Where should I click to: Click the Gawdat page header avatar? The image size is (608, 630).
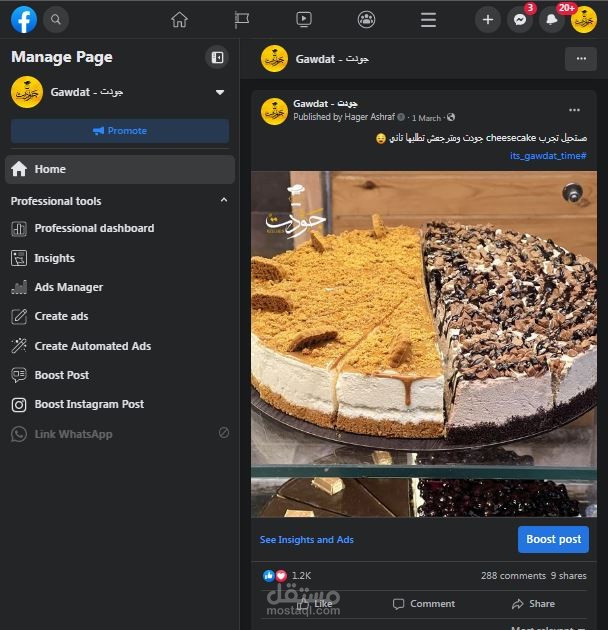pos(274,59)
